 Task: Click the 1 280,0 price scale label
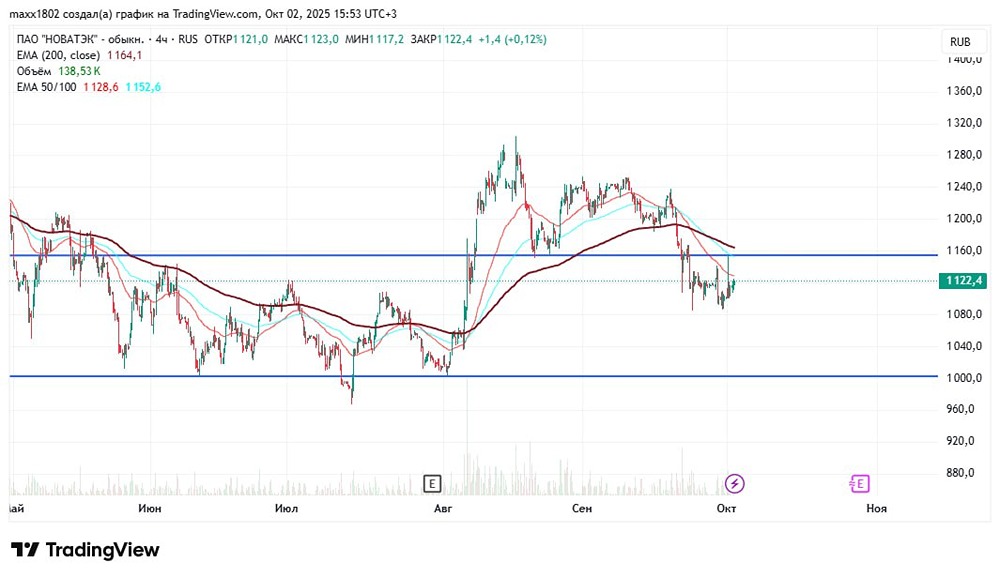[964, 154]
